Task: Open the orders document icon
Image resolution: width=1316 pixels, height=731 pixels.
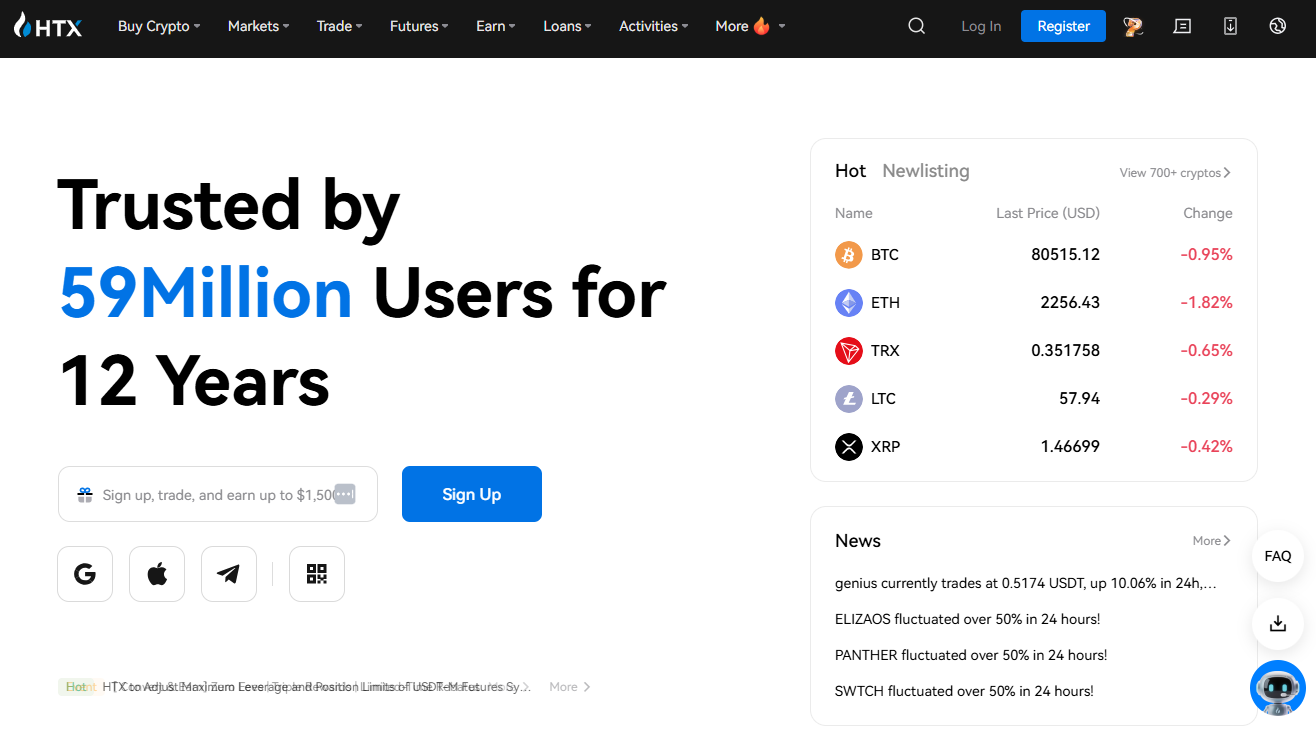Action: (x=1182, y=26)
